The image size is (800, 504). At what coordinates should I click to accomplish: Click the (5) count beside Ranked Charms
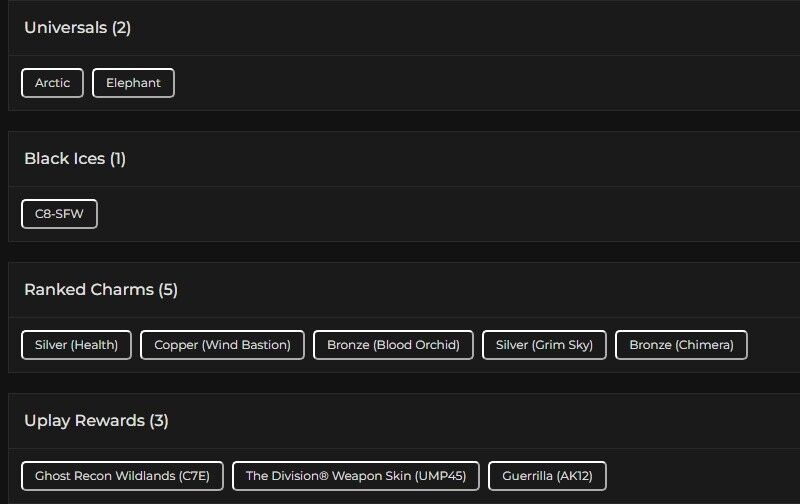coord(168,290)
